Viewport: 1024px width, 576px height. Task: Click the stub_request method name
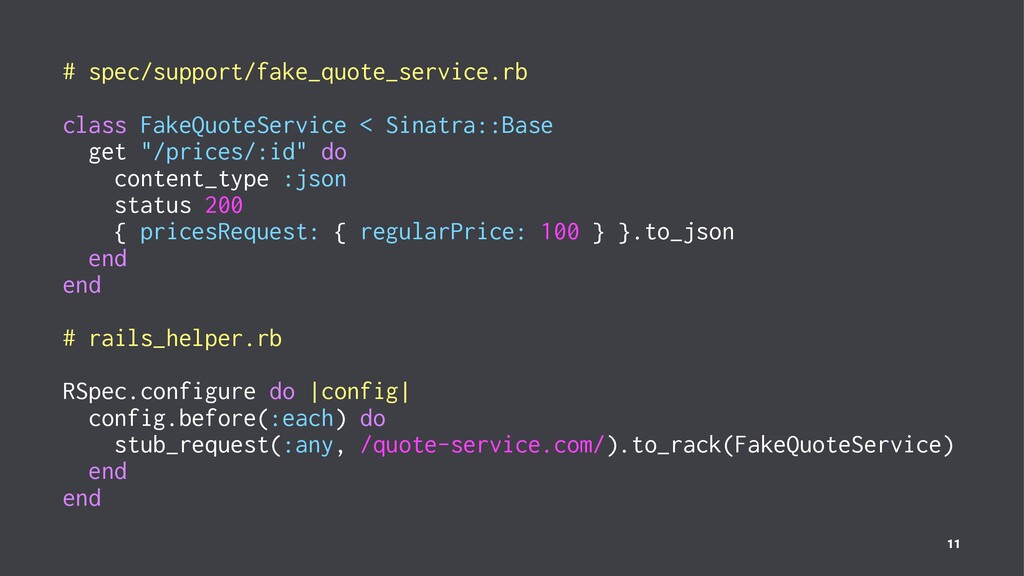(x=191, y=445)
